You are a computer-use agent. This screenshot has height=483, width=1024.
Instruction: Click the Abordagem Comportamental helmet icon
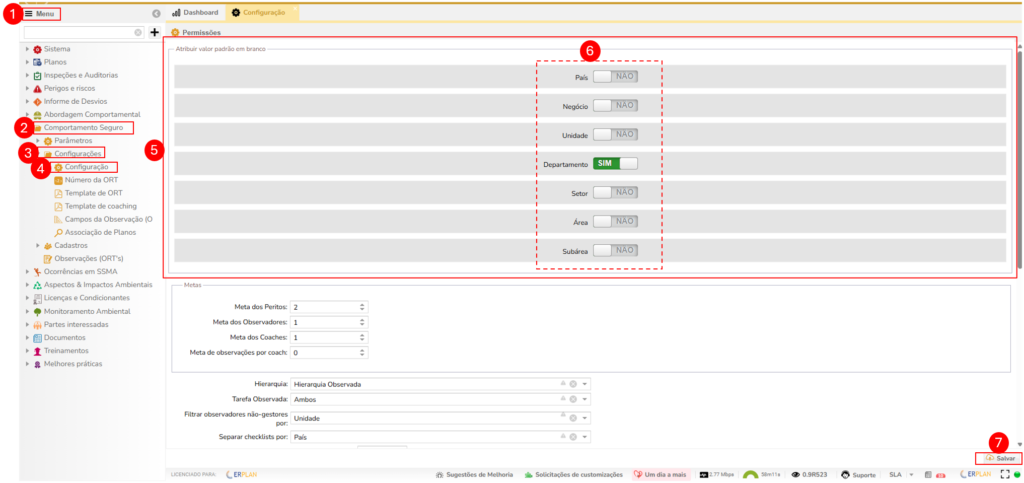click(x=37, y=114)
